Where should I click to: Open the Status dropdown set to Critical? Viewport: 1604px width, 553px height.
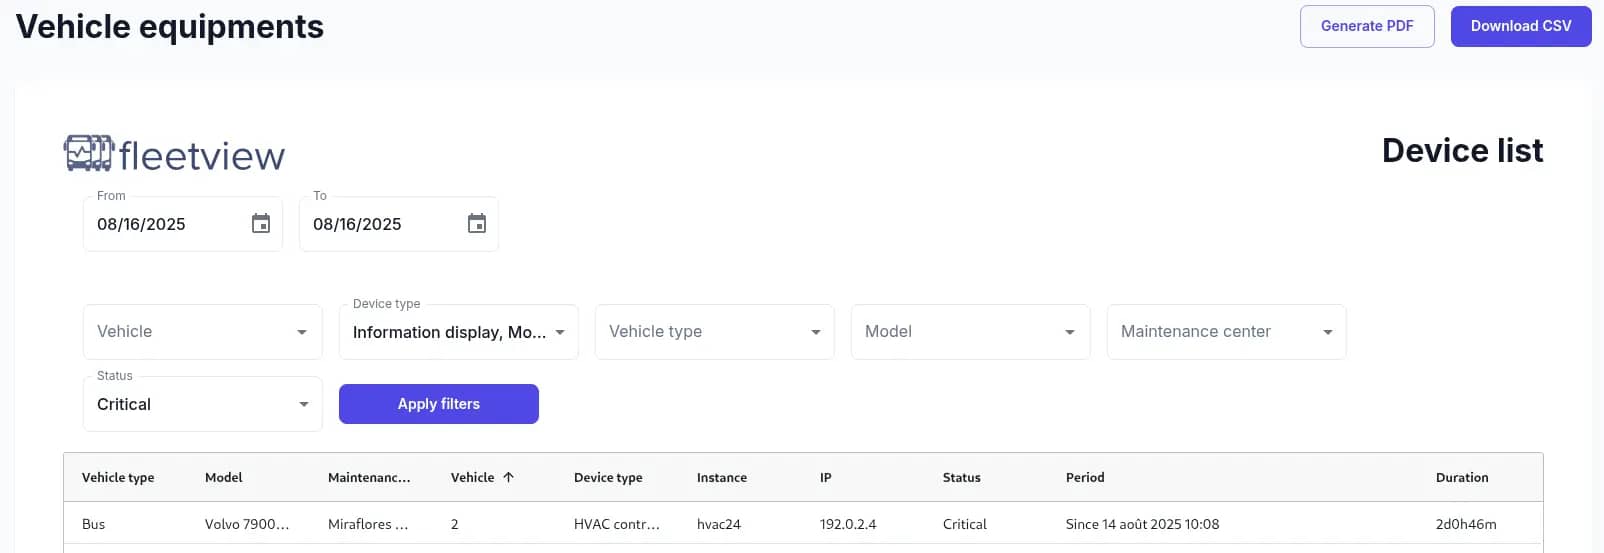pyautogui.click(x=203, y=404)
